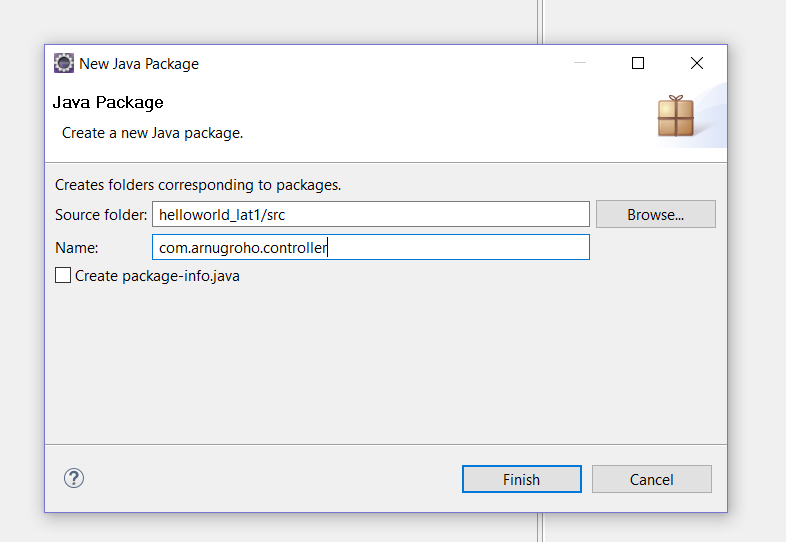Click the "Name:" label
The image size is (786, 542).
(x=76, y=247)
